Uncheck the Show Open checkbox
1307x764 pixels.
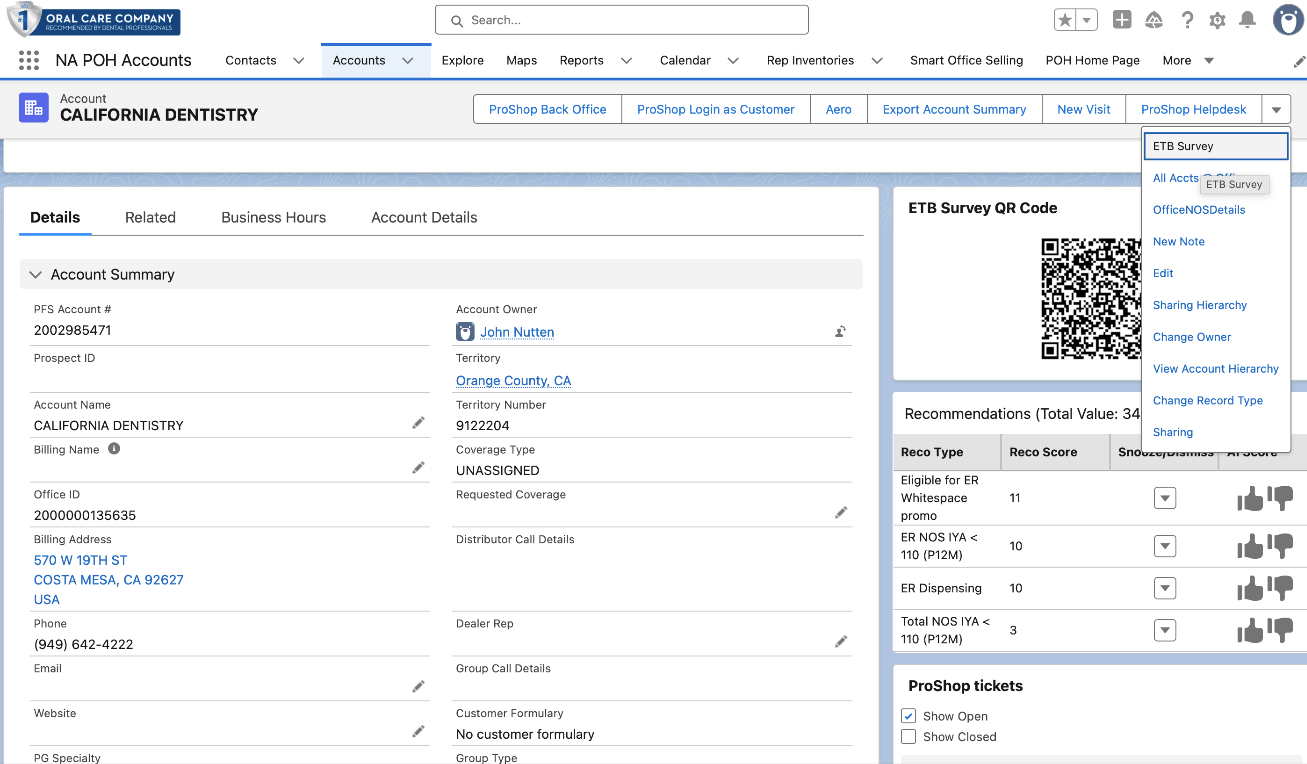[x=908, y=716]
